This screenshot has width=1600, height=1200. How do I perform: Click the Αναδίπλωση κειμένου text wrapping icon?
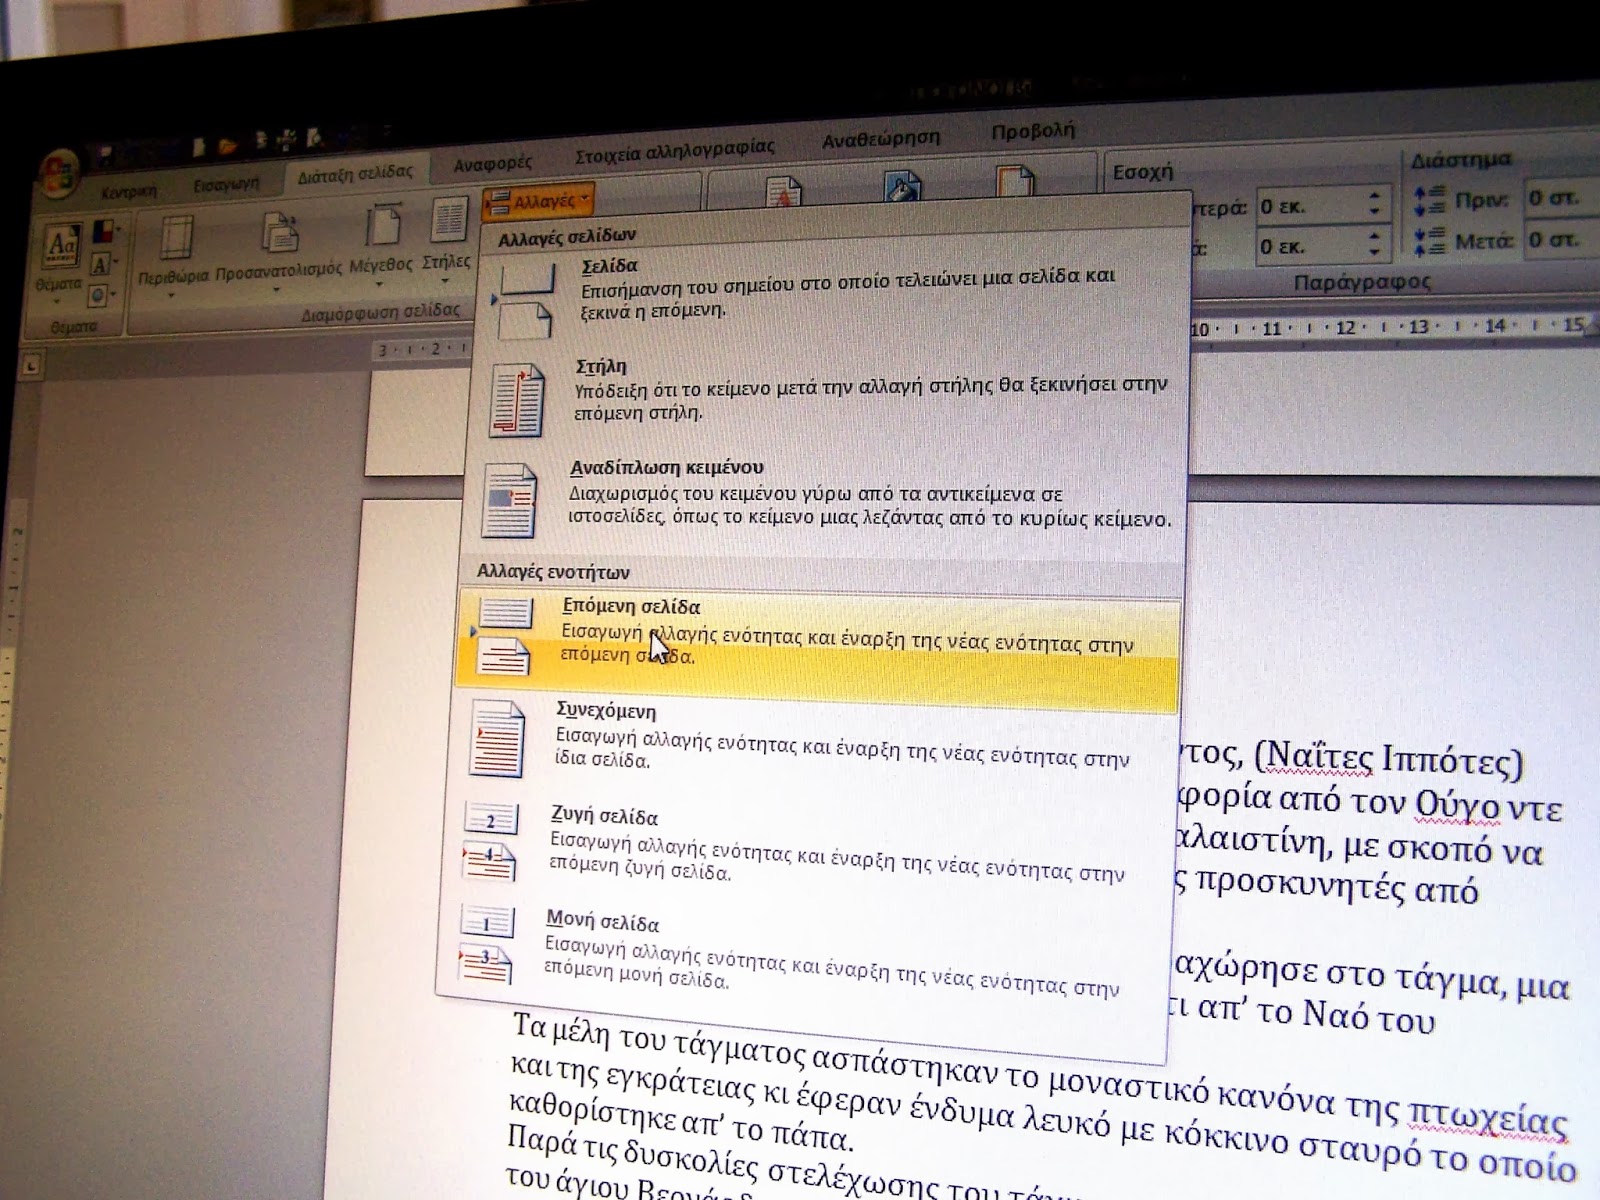[510, 499]
